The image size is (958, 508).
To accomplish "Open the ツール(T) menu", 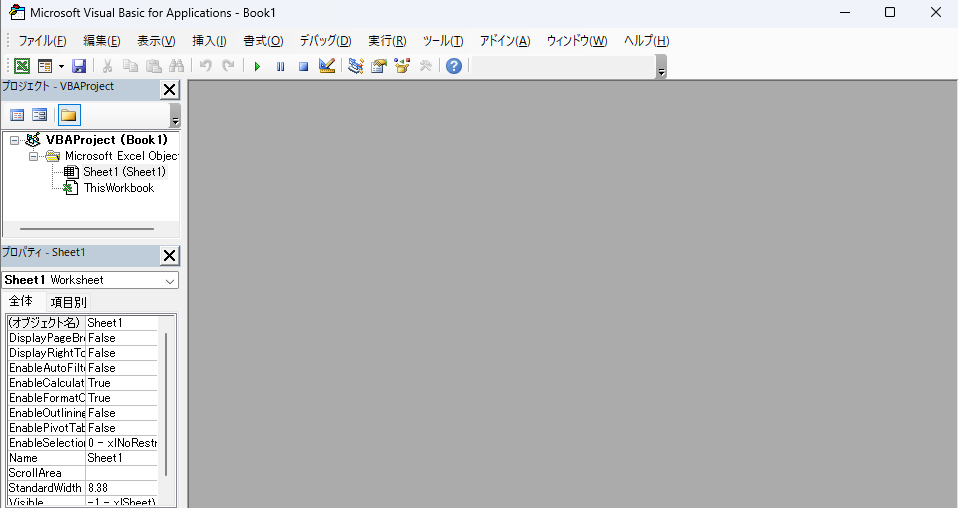I will point(443,41).
